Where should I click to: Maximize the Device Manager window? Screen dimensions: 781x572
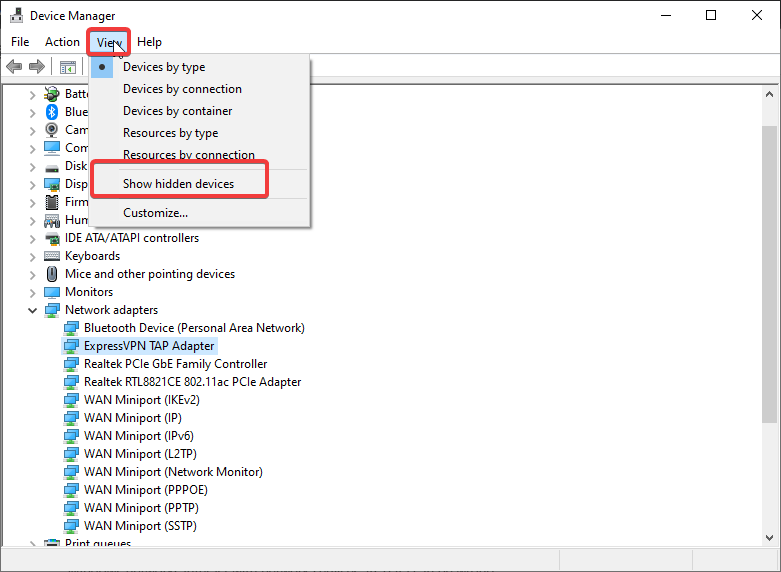[x=711, y=15]
